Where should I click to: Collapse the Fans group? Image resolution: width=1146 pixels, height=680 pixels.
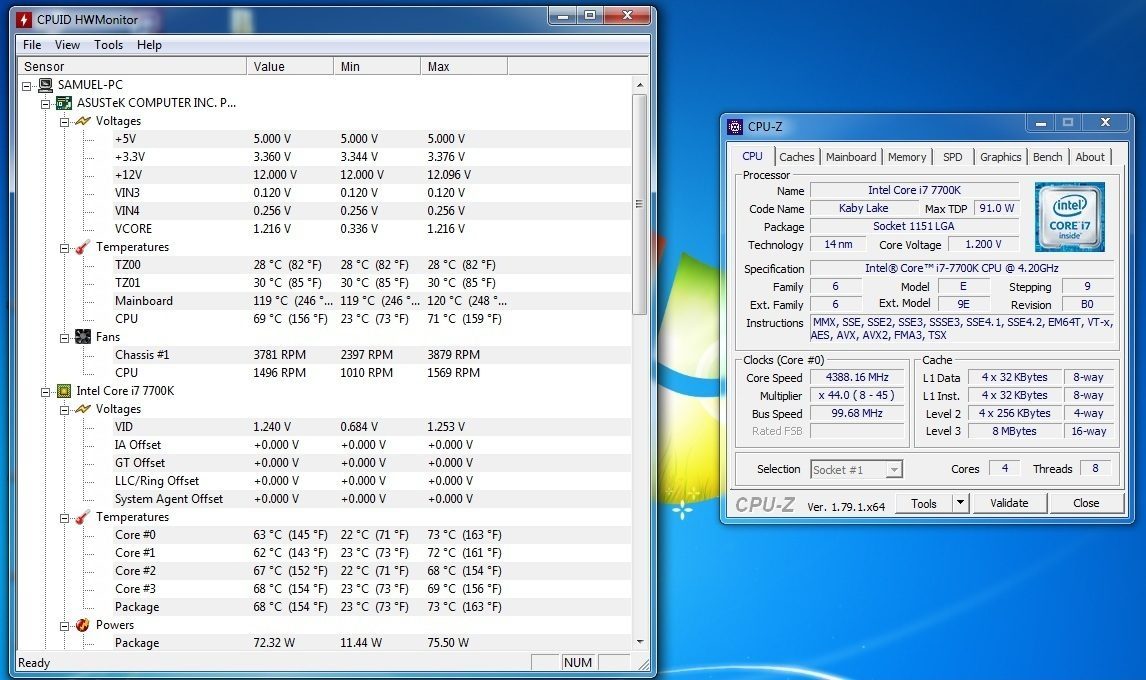[x=64, y=338]
